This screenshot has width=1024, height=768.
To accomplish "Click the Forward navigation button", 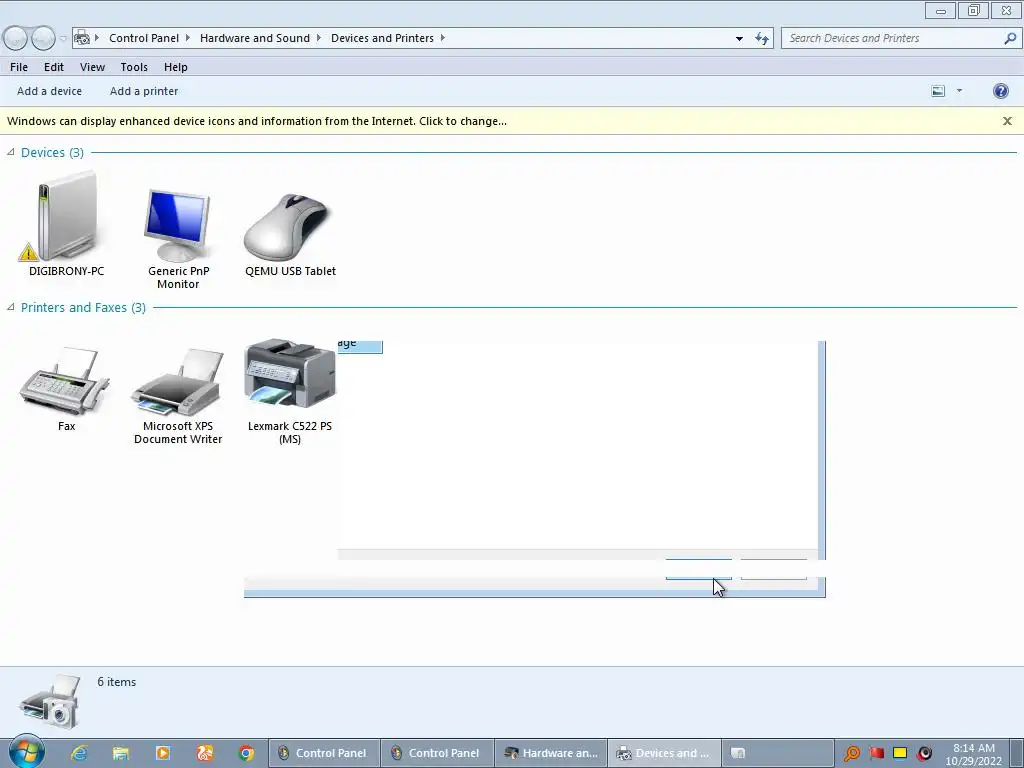I will click(x=43, y=38).
